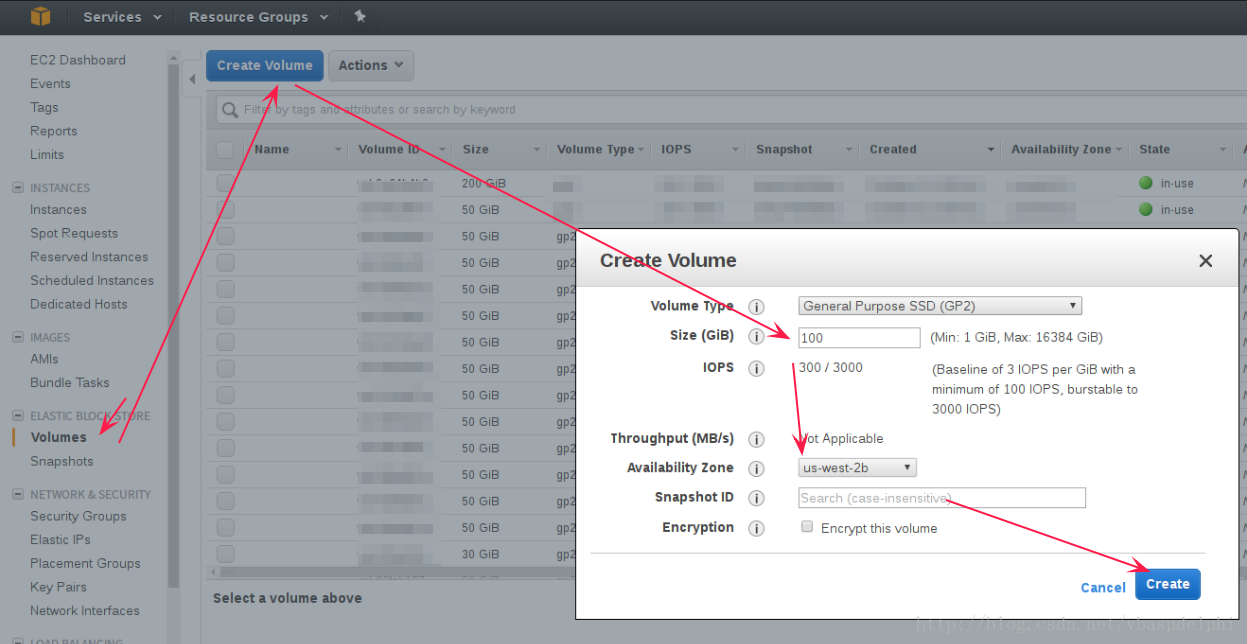Open Scheduled Instances in sidebar
Image resolution: width=1247 pixels, height=644 pixels.
[x=92, y=281]
